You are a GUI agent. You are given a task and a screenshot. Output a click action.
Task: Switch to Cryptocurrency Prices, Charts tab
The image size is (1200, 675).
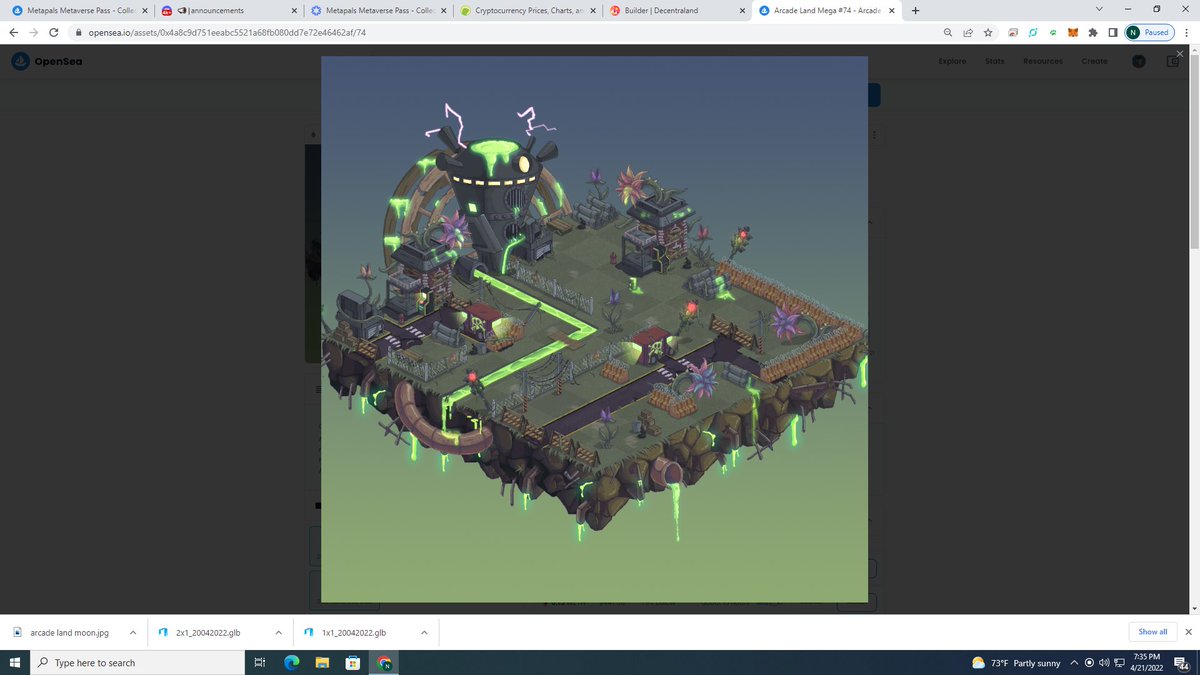point(527,10)
